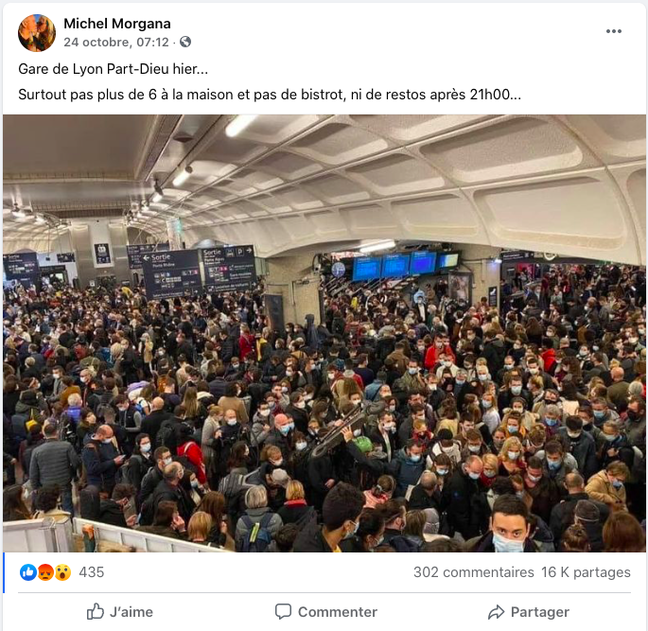Screen dimensions: 648x631
Task: Open the post timestamp 24 octobre, 07:12
Action: (116, 42)
